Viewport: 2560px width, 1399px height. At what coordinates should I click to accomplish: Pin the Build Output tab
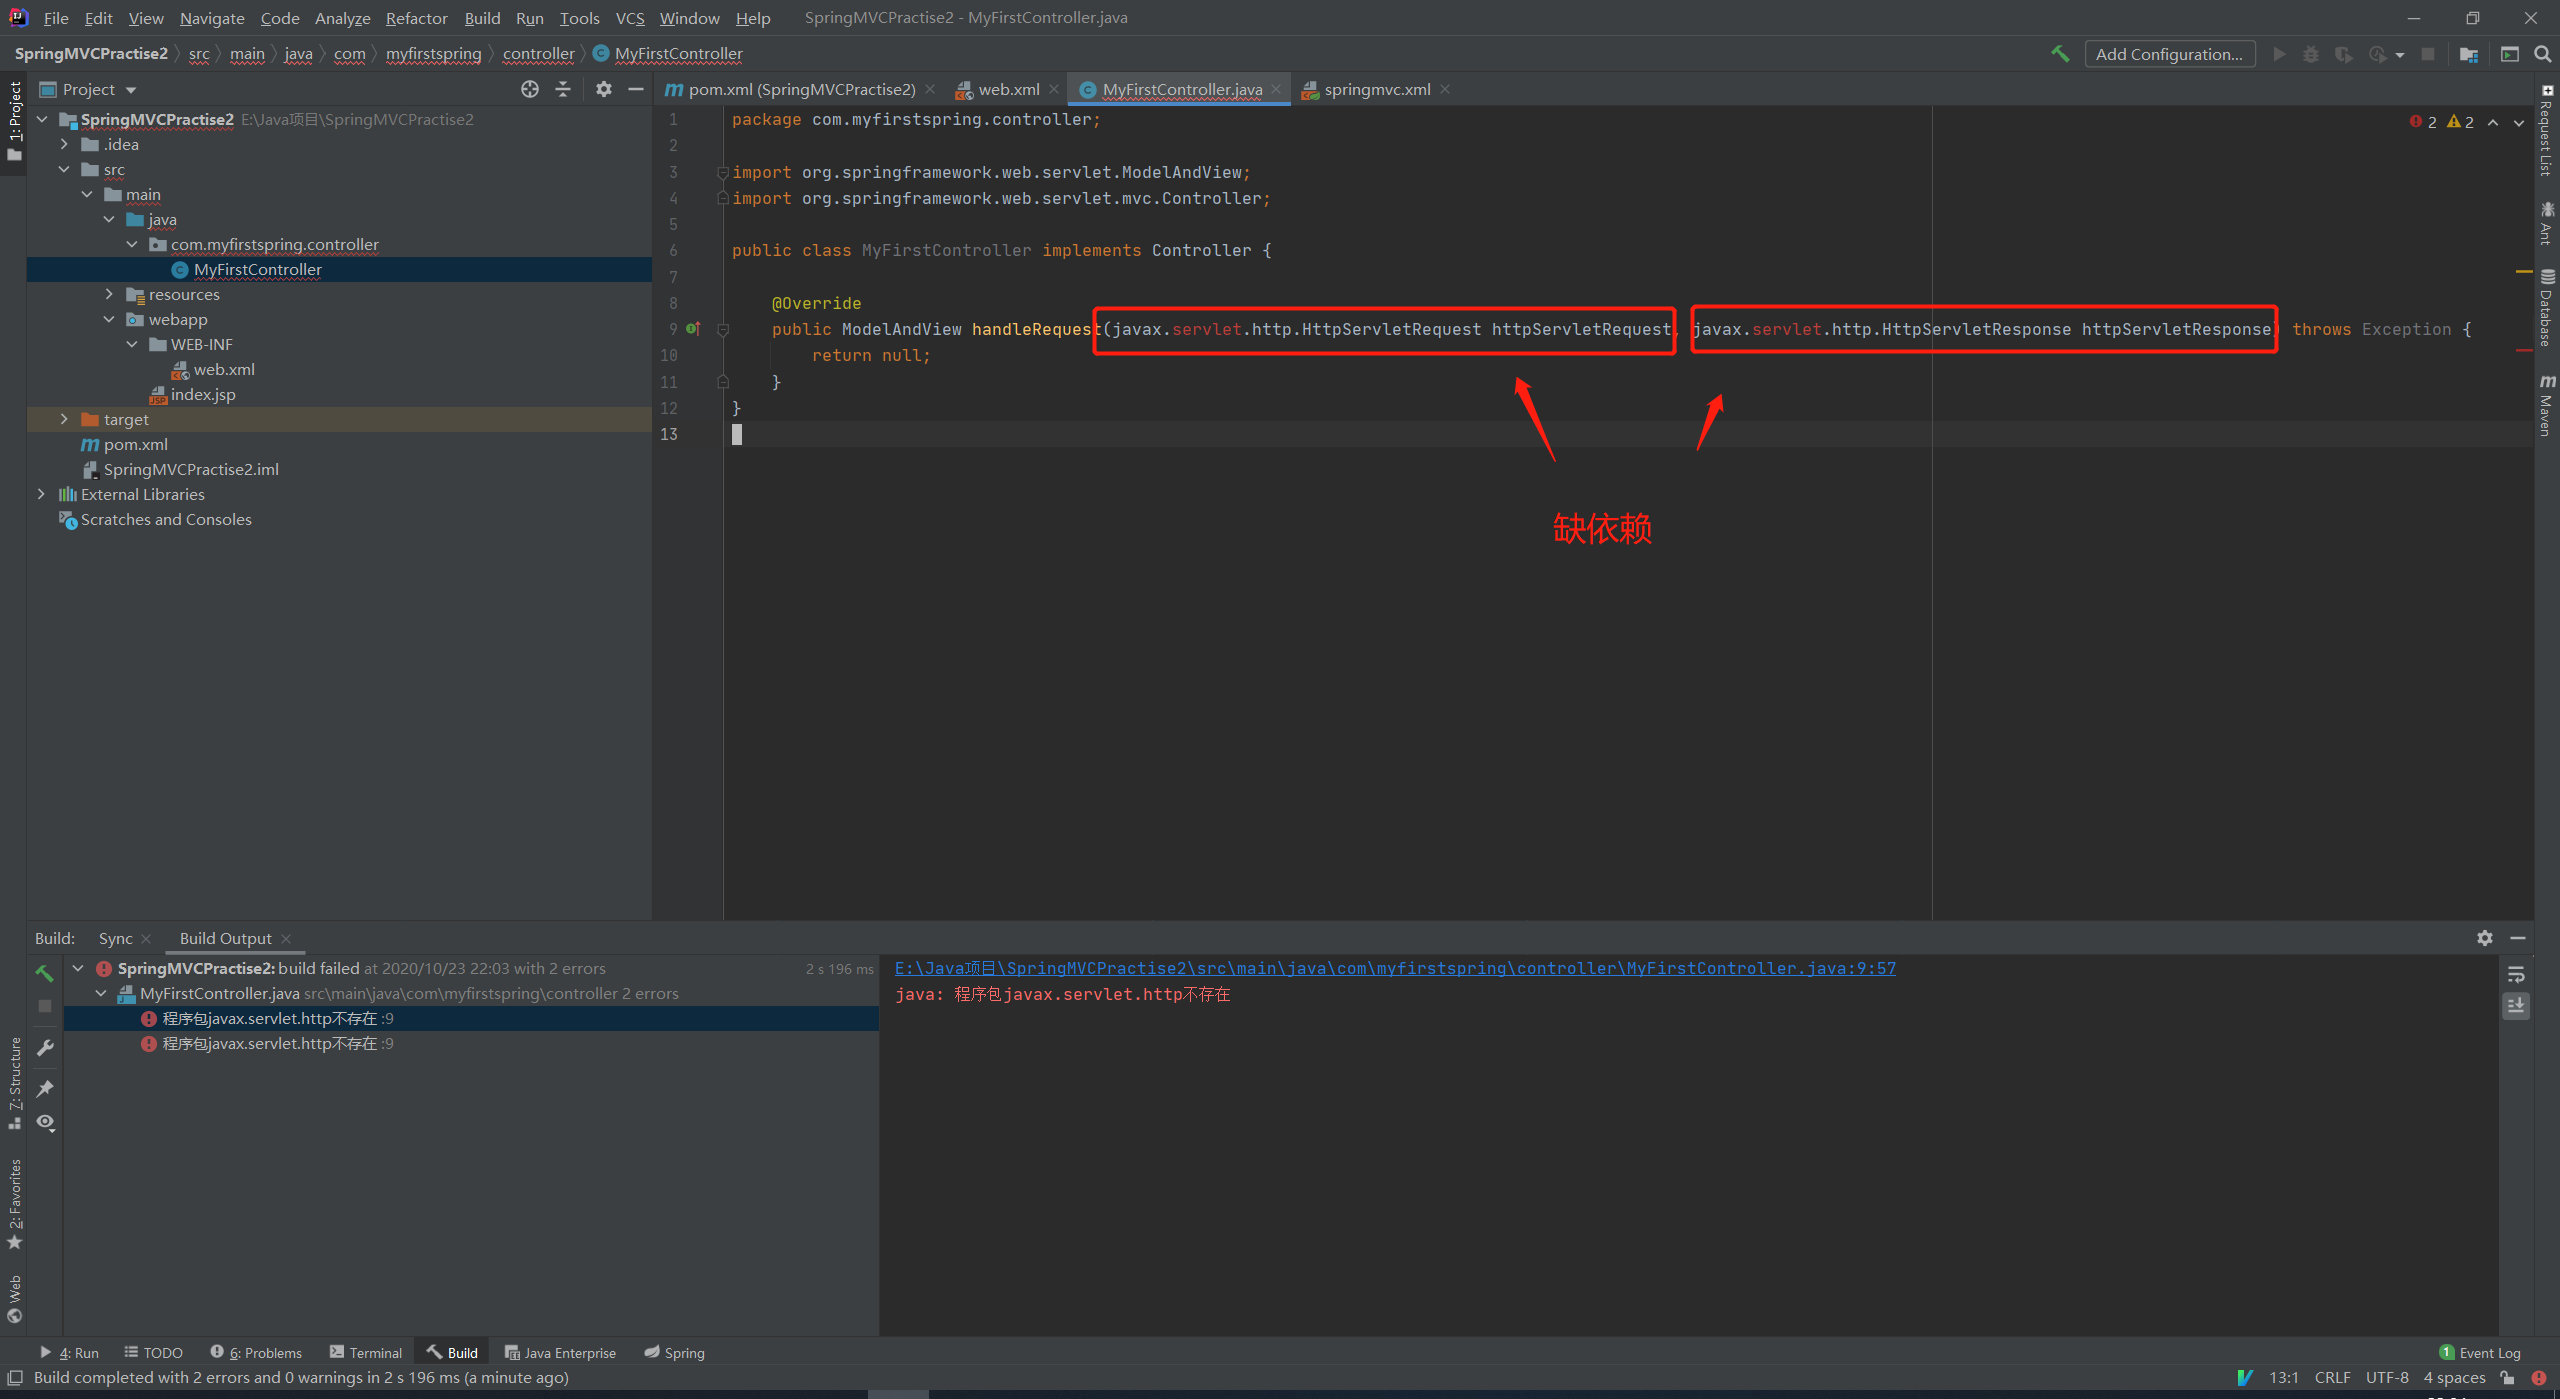coord(45,1088)
